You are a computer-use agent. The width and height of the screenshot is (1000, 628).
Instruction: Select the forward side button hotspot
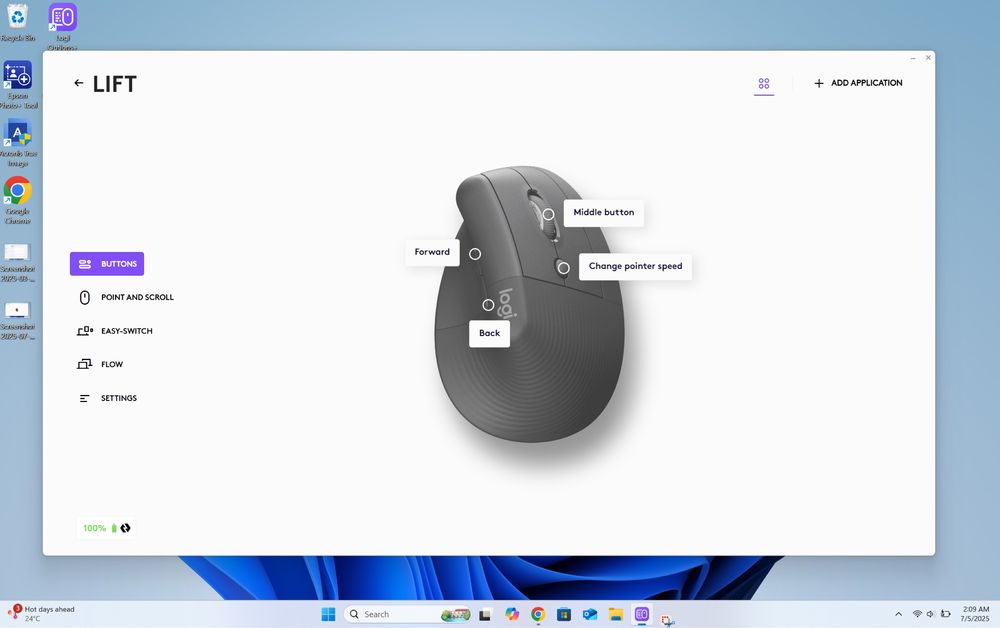pyautogui.click(x=474, y=254)
